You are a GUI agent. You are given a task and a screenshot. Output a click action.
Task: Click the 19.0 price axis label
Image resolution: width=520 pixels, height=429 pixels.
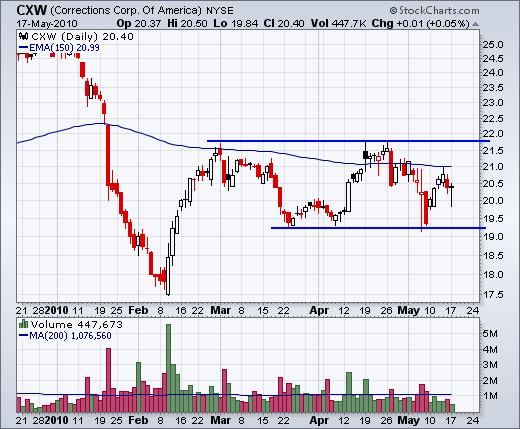493,237
